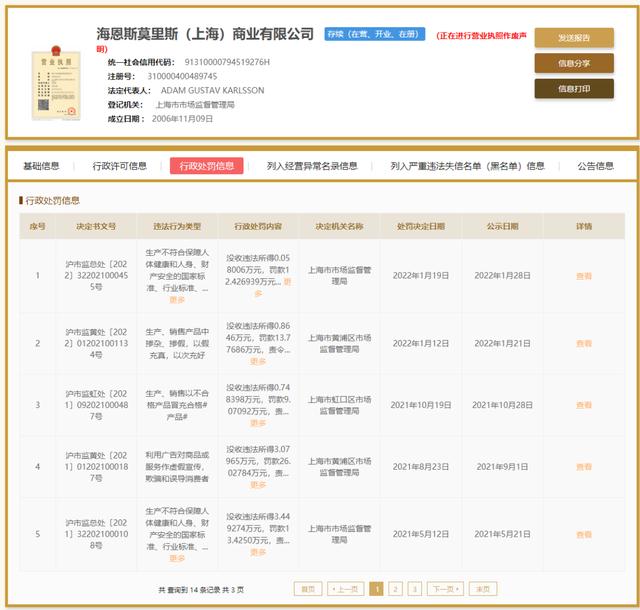View details (查看) for record 3
Image resolution: width=640 pixels, height=610 pixels.
[x=584, y=405]
